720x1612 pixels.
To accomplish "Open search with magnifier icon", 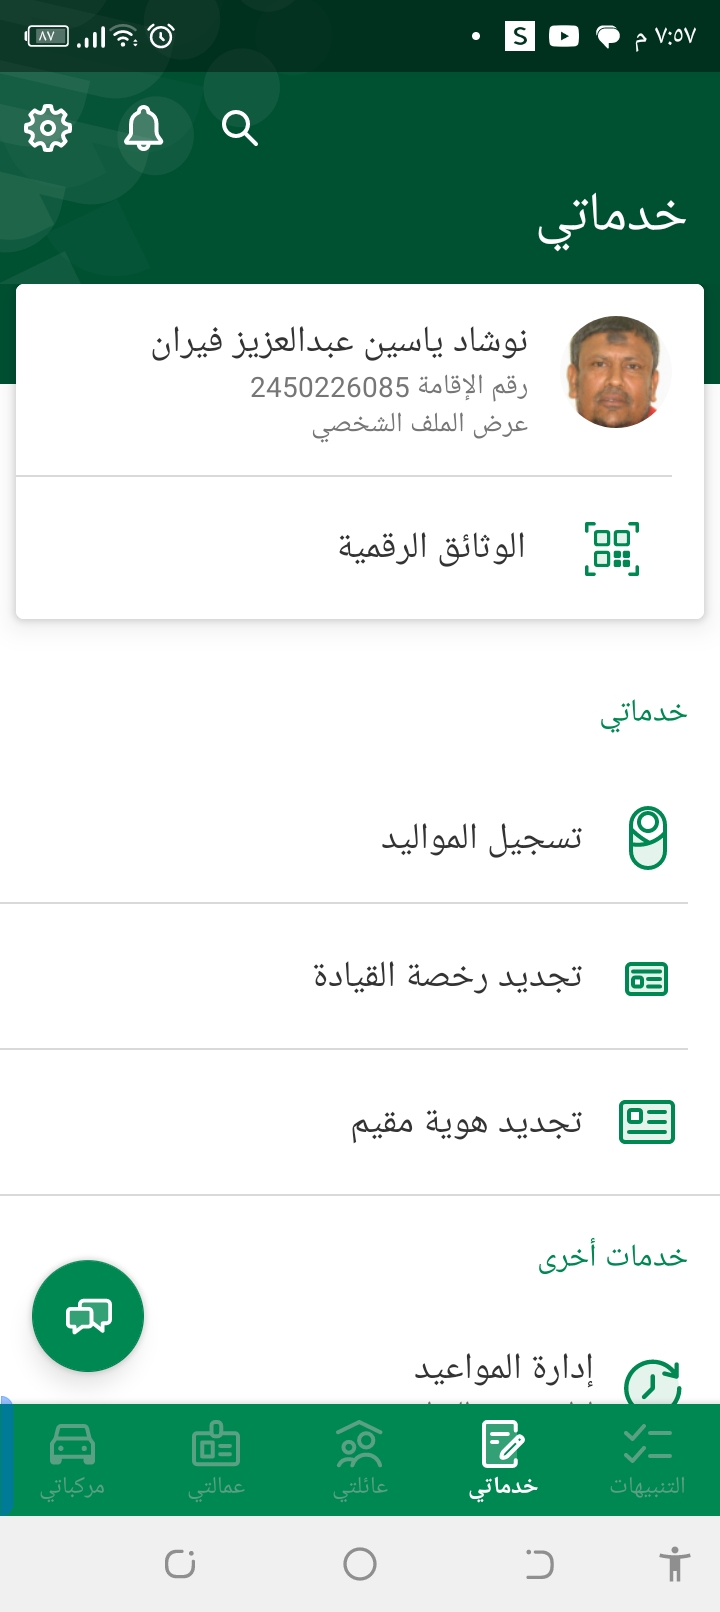I will [240, 129].
